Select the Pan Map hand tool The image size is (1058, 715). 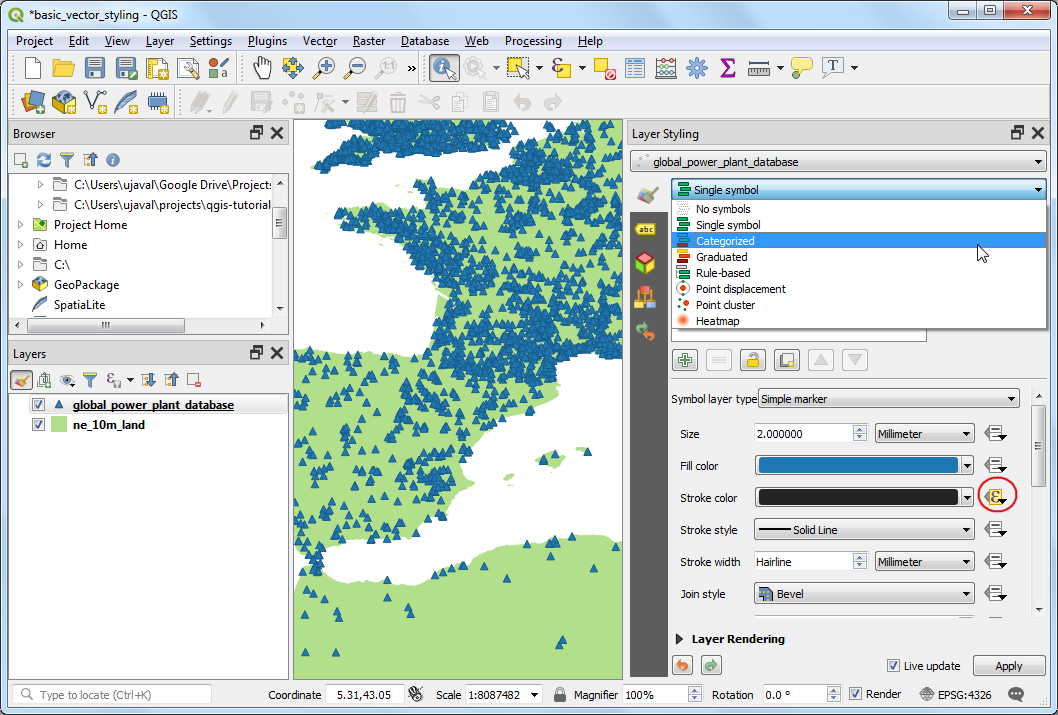coord(261,68)
